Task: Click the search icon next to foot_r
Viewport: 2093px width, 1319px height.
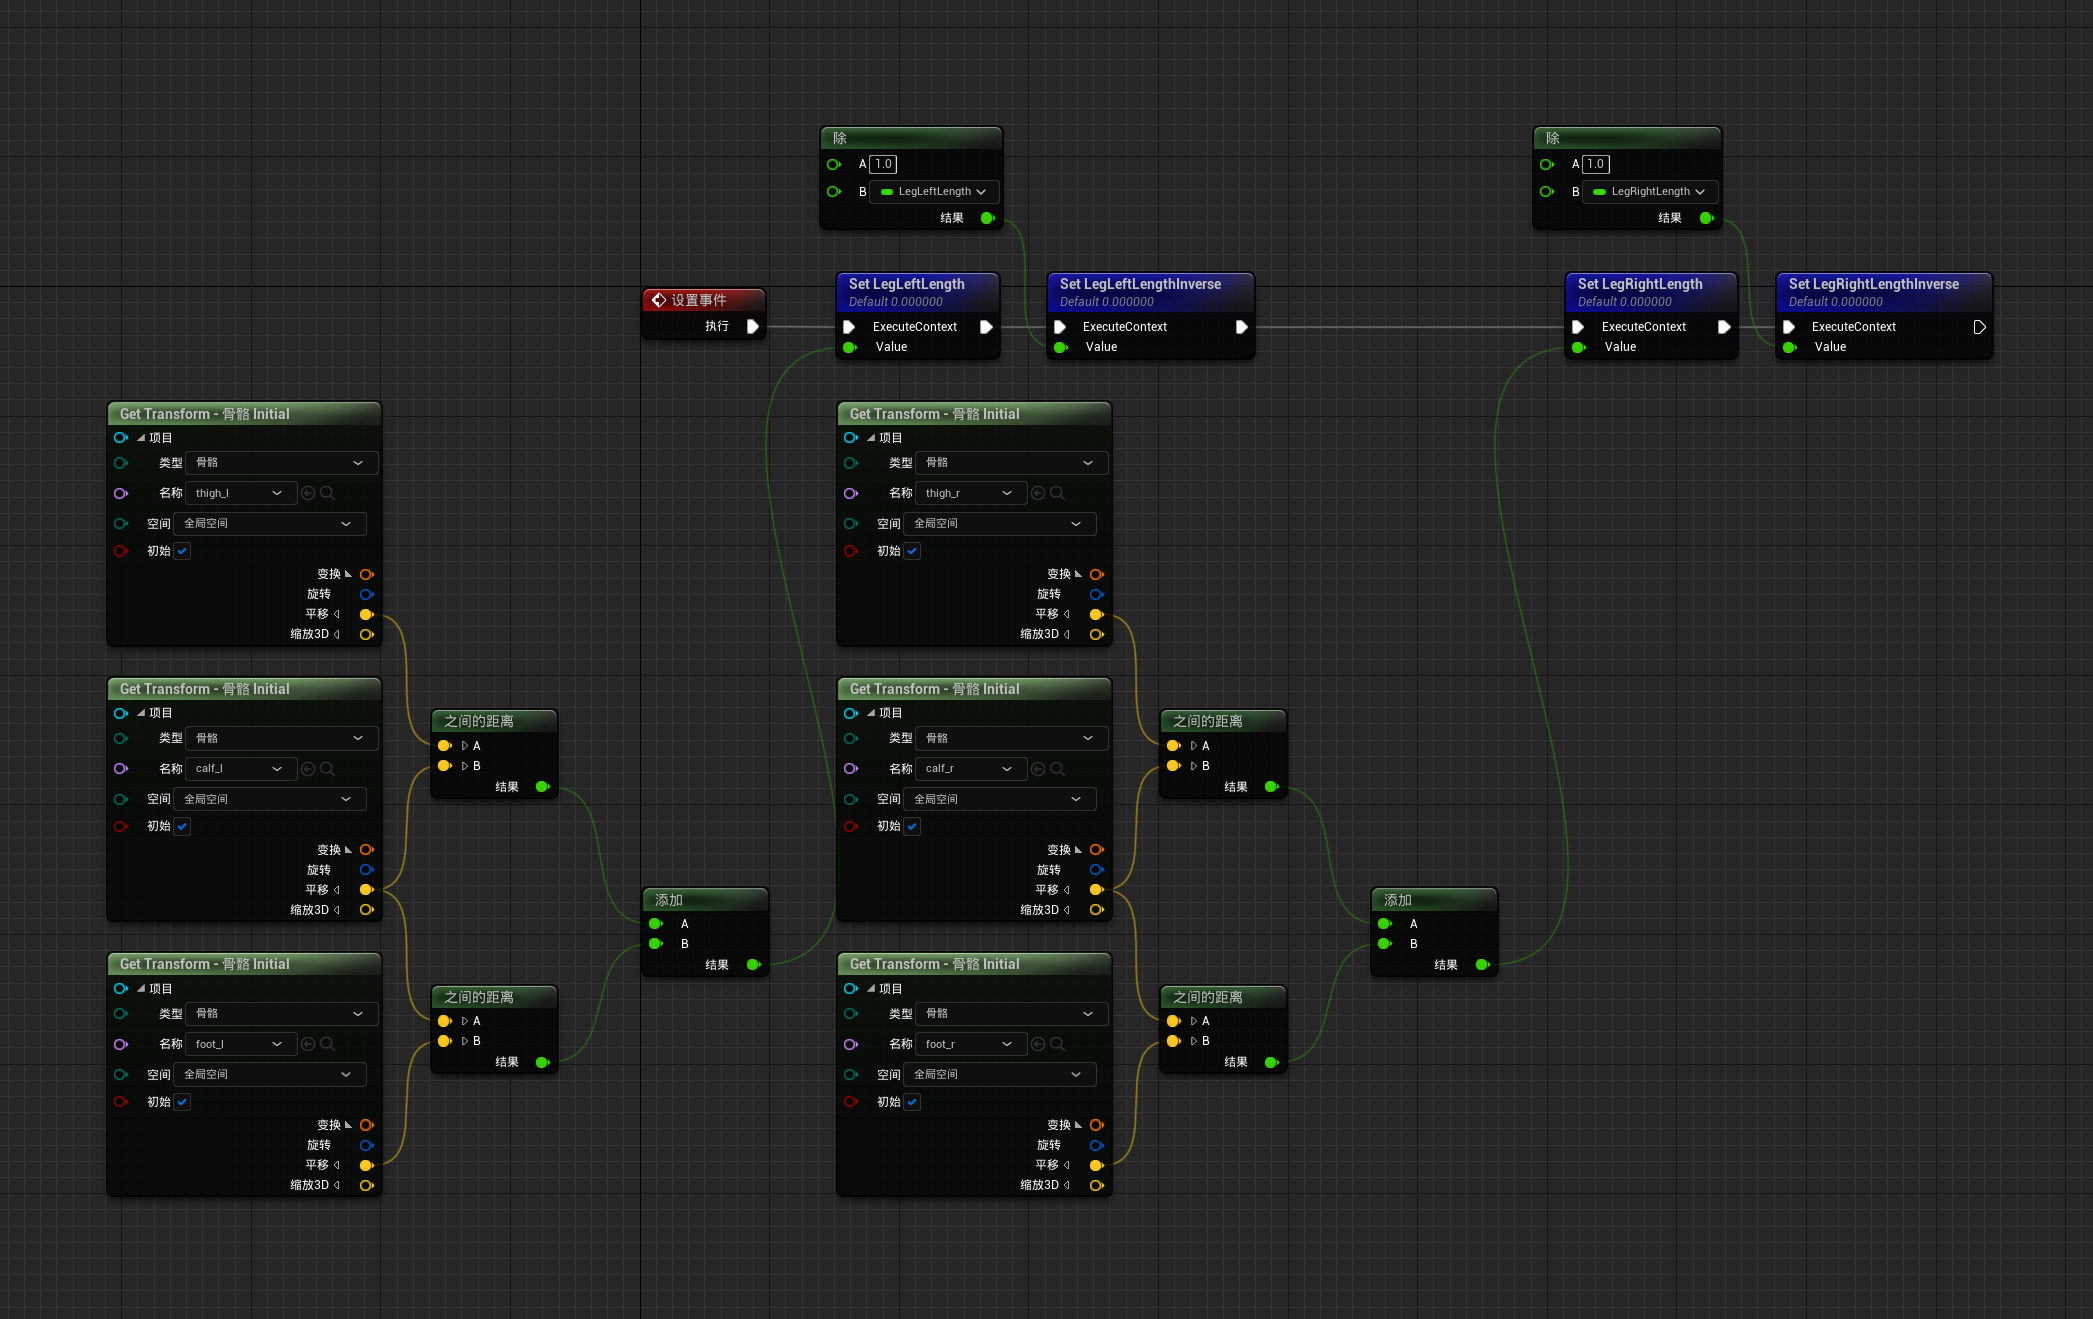Action: click(x=1057, y=1044)
